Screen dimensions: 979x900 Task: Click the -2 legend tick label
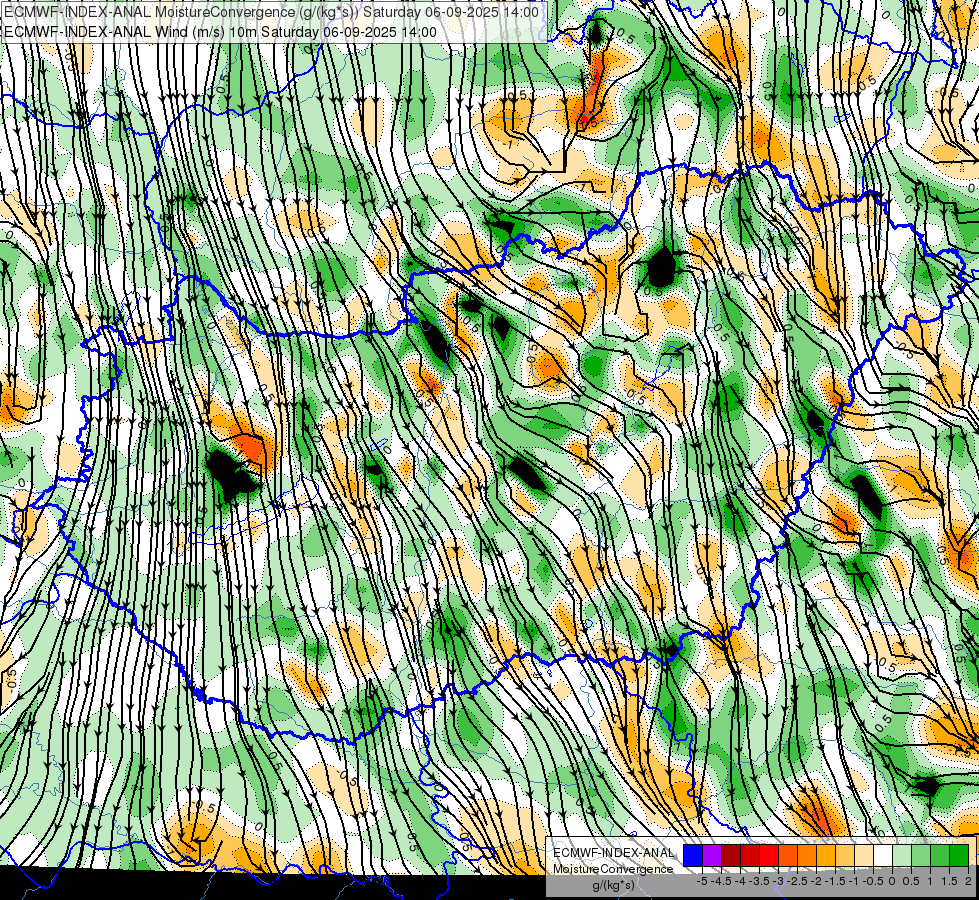click(816, 881)
